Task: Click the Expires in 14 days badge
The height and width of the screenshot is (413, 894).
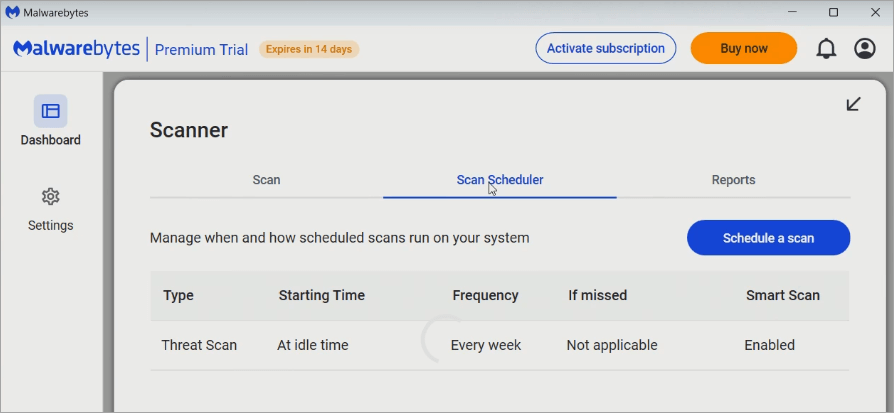Action: [x=309, y=49]
